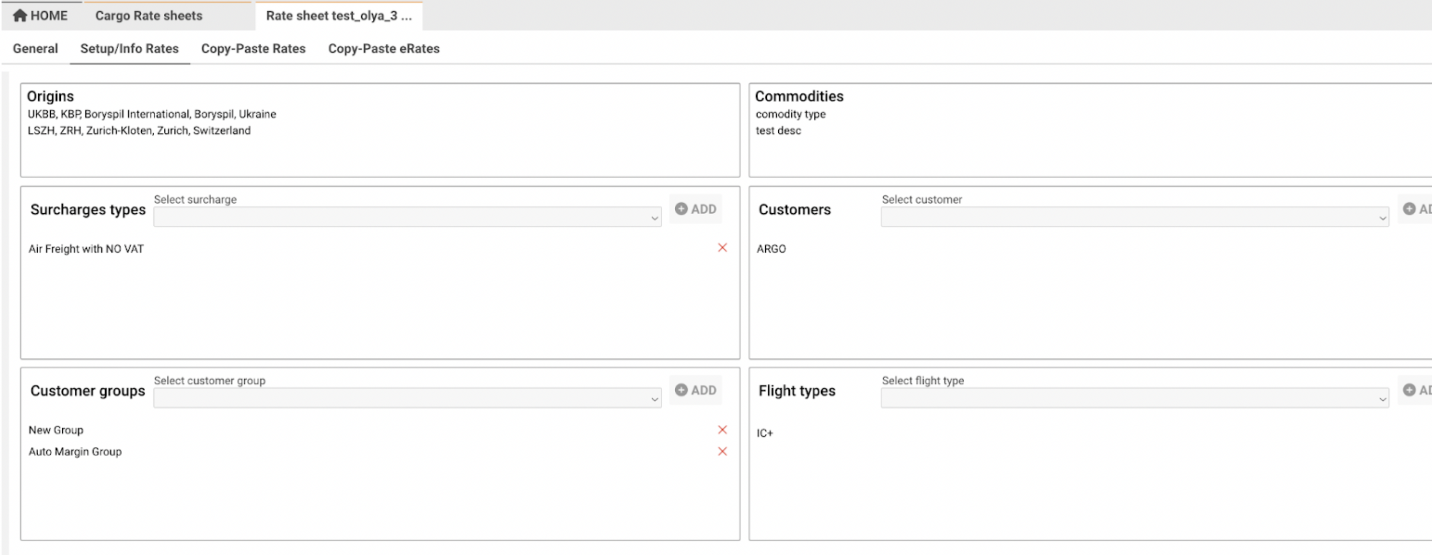Switch to Cargo Rate sheets tab

pos(148,16)
